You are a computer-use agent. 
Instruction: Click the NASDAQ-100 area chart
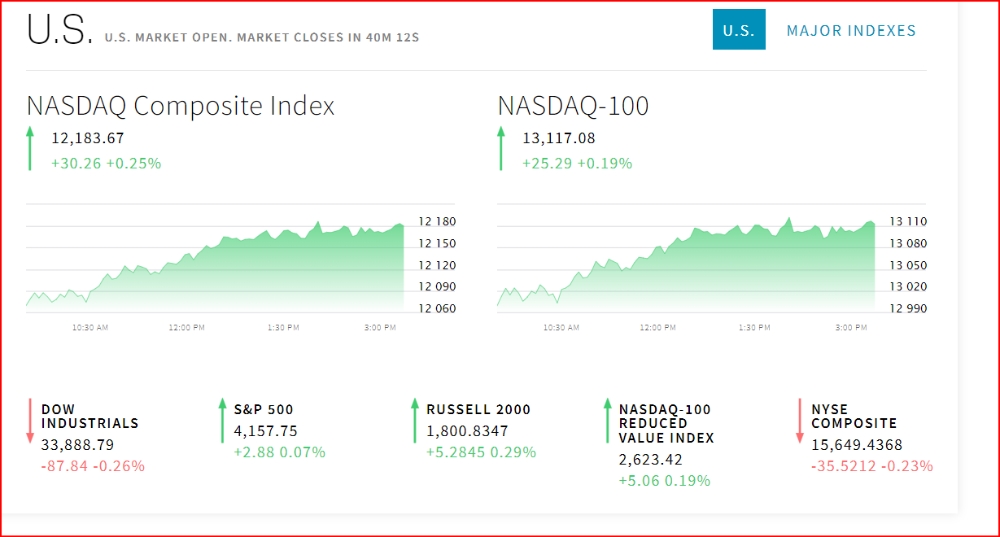pos(686,265)
